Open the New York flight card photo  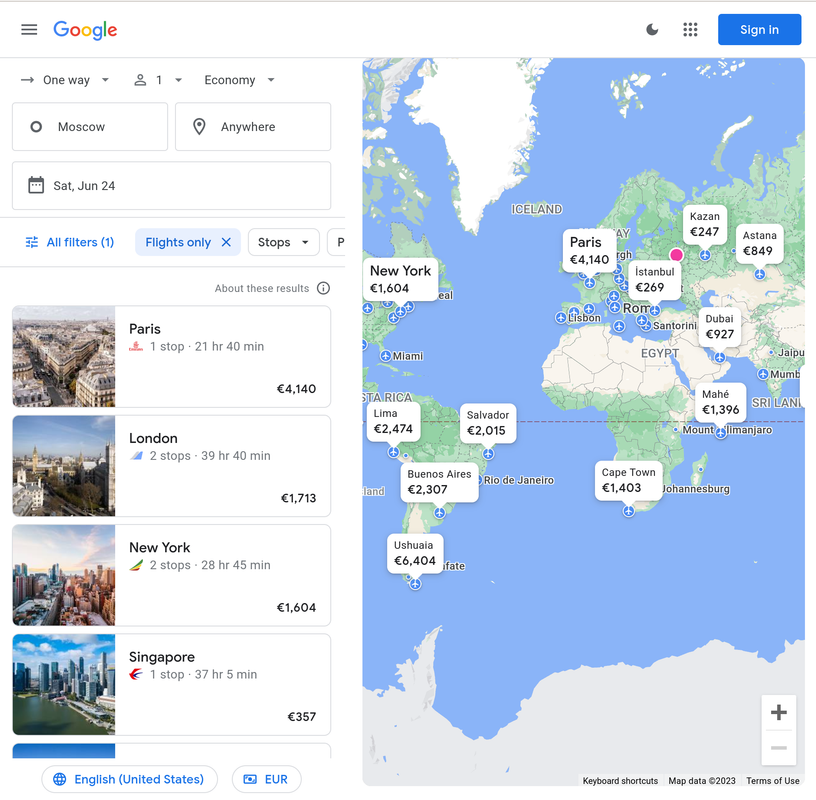tap(64, 575)
